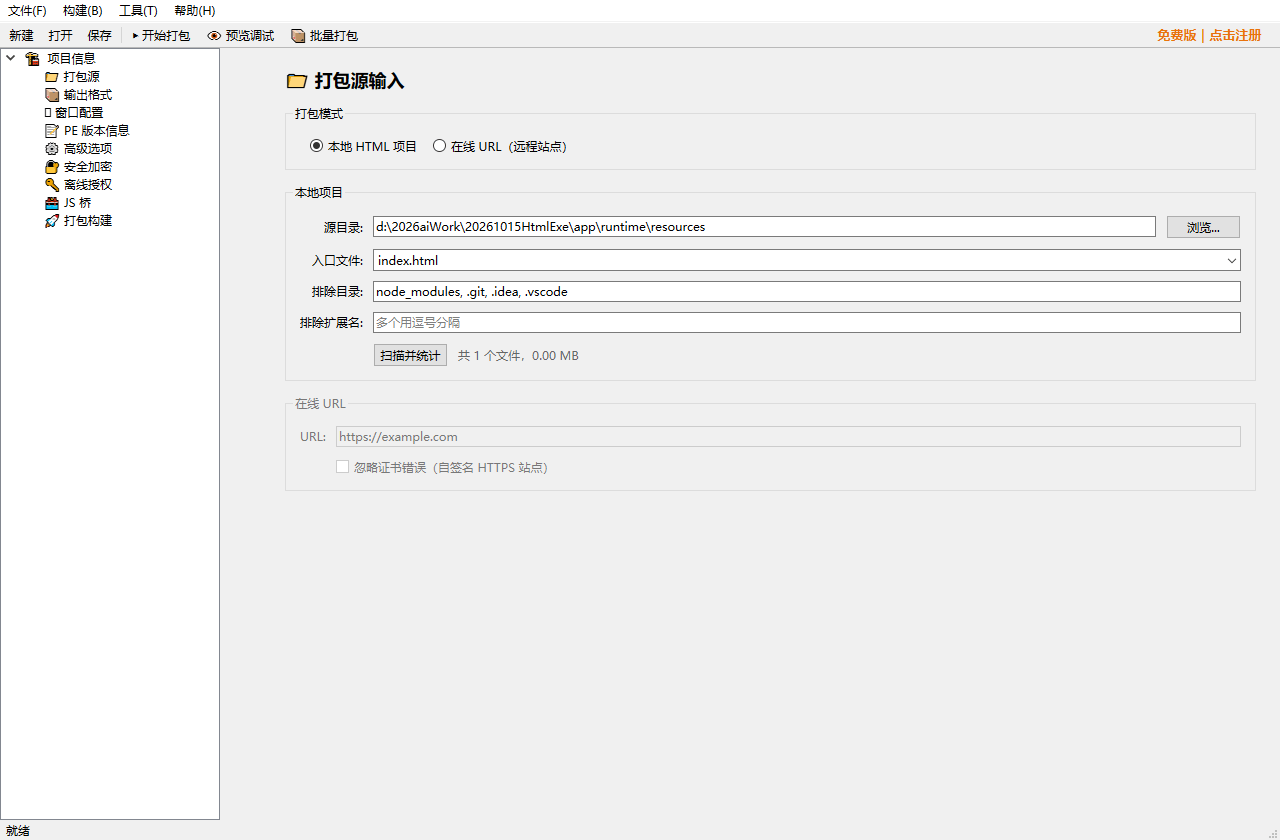
Task: Open the 工具(T) menu
Action: [x=138, y=11]
